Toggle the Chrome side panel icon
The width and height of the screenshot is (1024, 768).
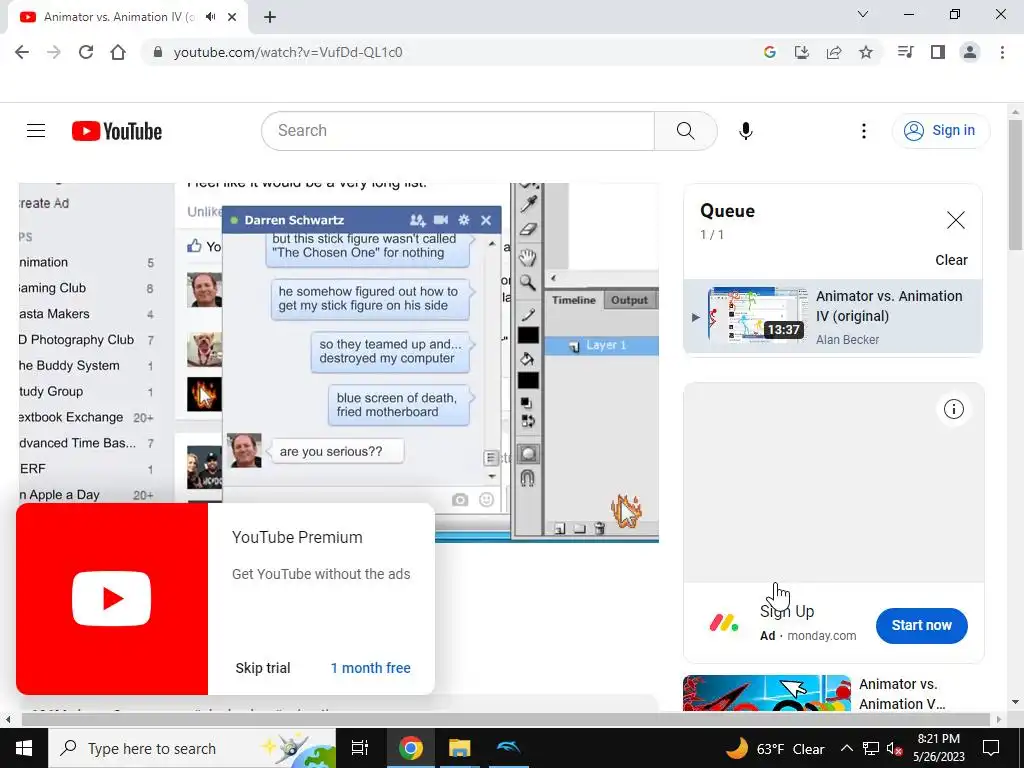point(938,52)
